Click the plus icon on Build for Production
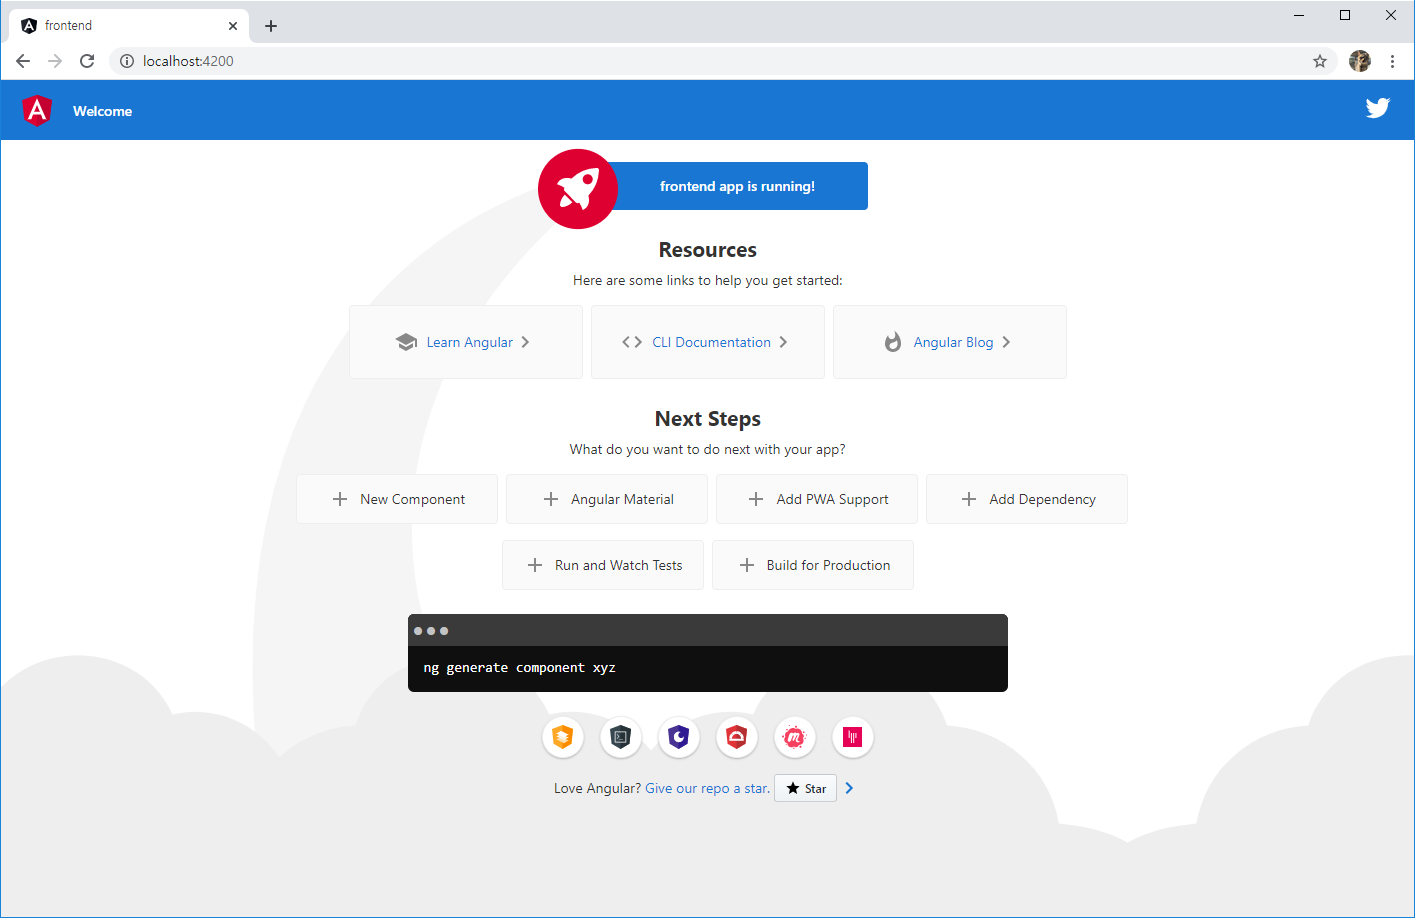This screenshot has height=918, width=1415. click(747, 565)
